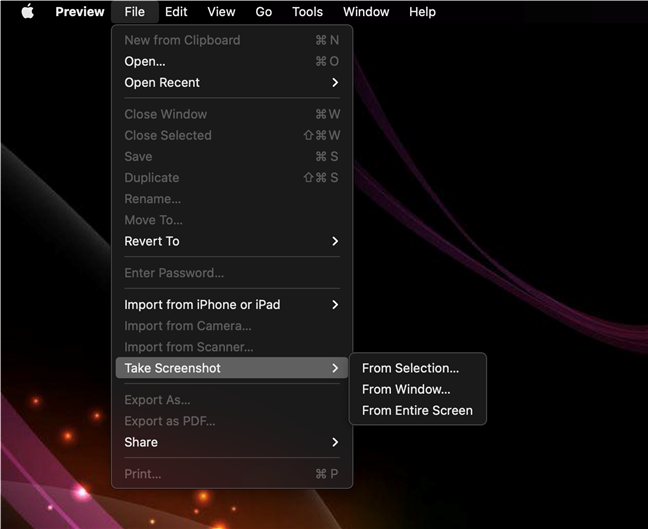Click the Move To... menu item
648x529 pixels.
coord(232,220)
